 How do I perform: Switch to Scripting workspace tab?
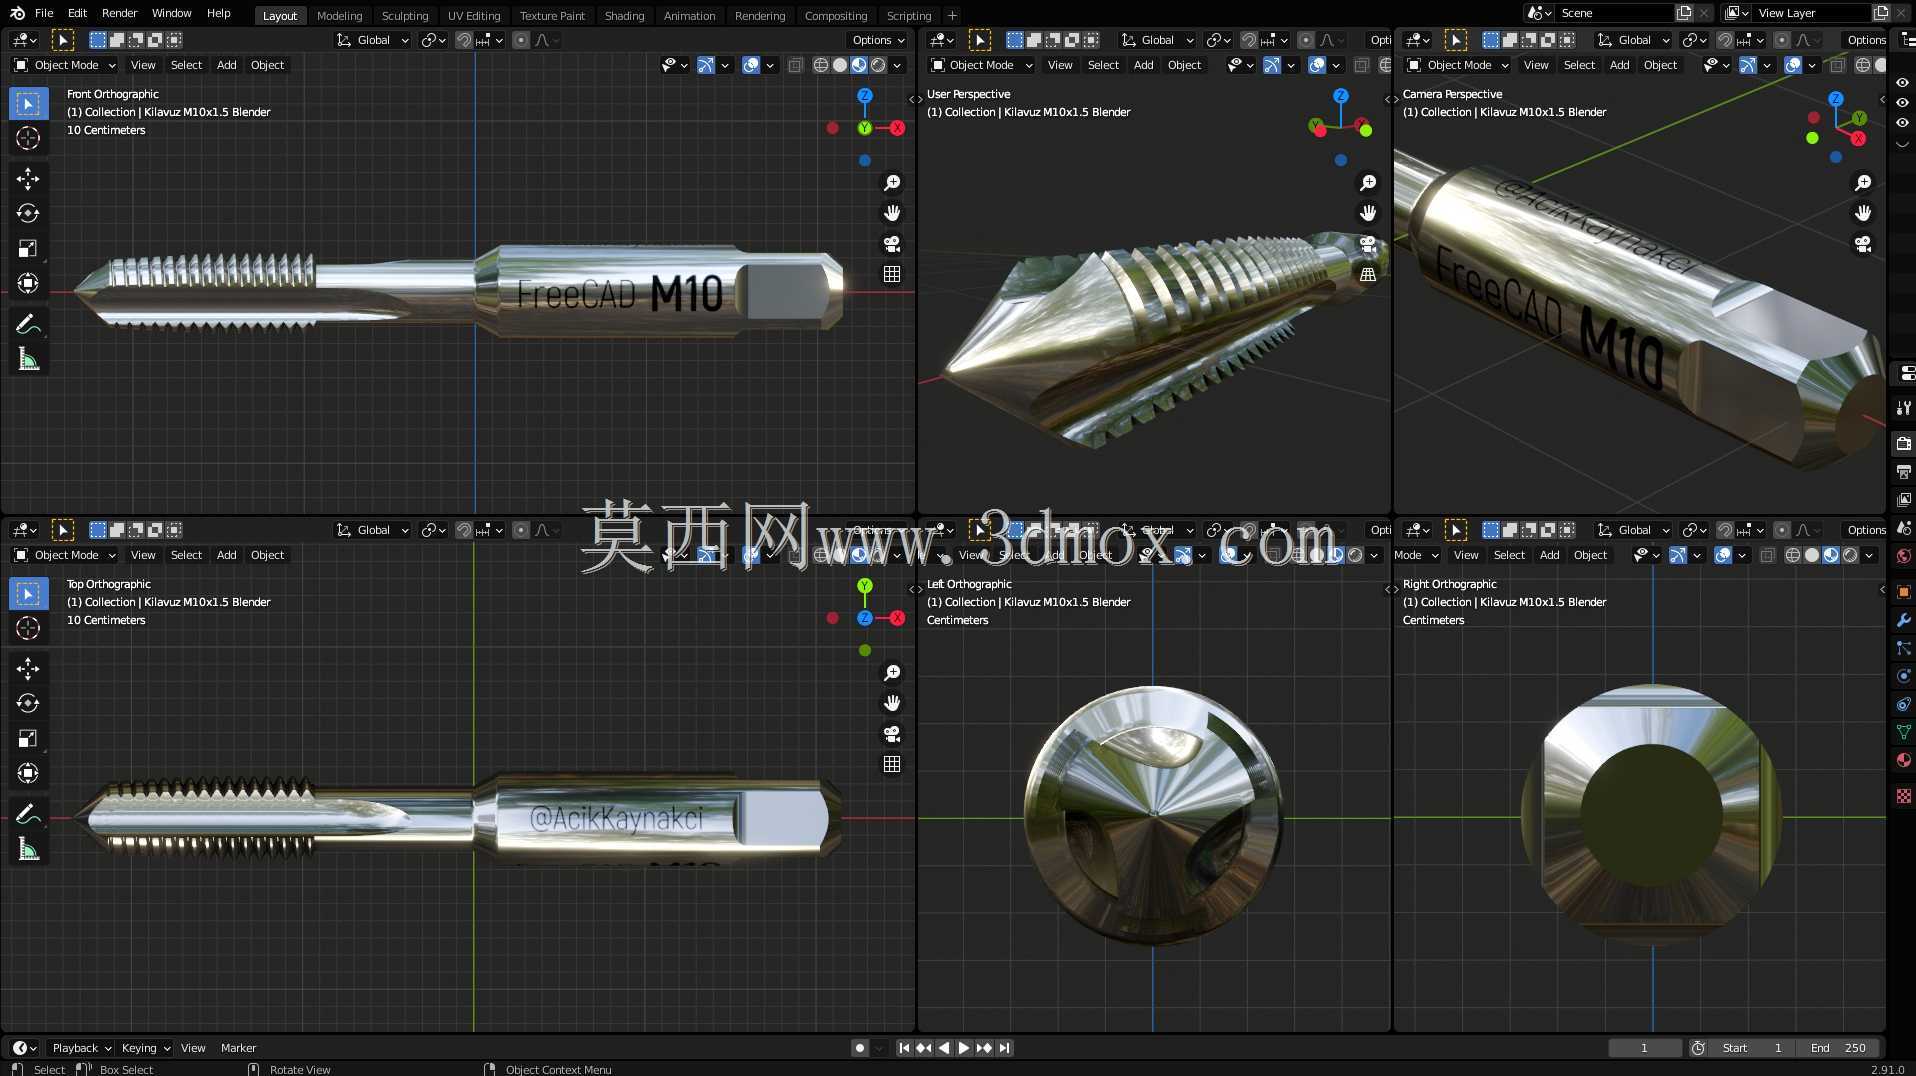click(908, 16)
